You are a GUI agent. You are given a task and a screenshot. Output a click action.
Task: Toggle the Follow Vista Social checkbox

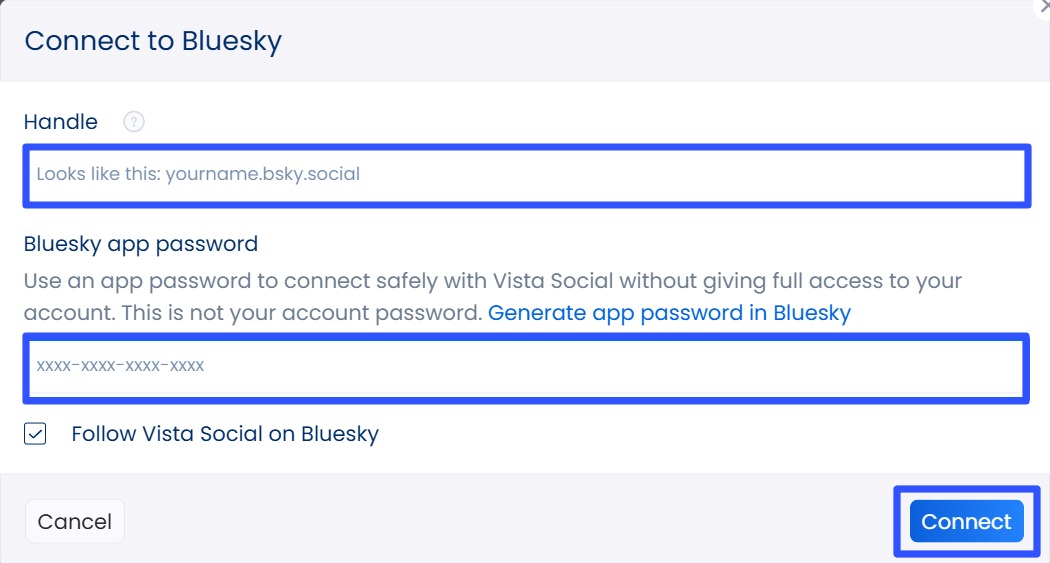(36, 434)
